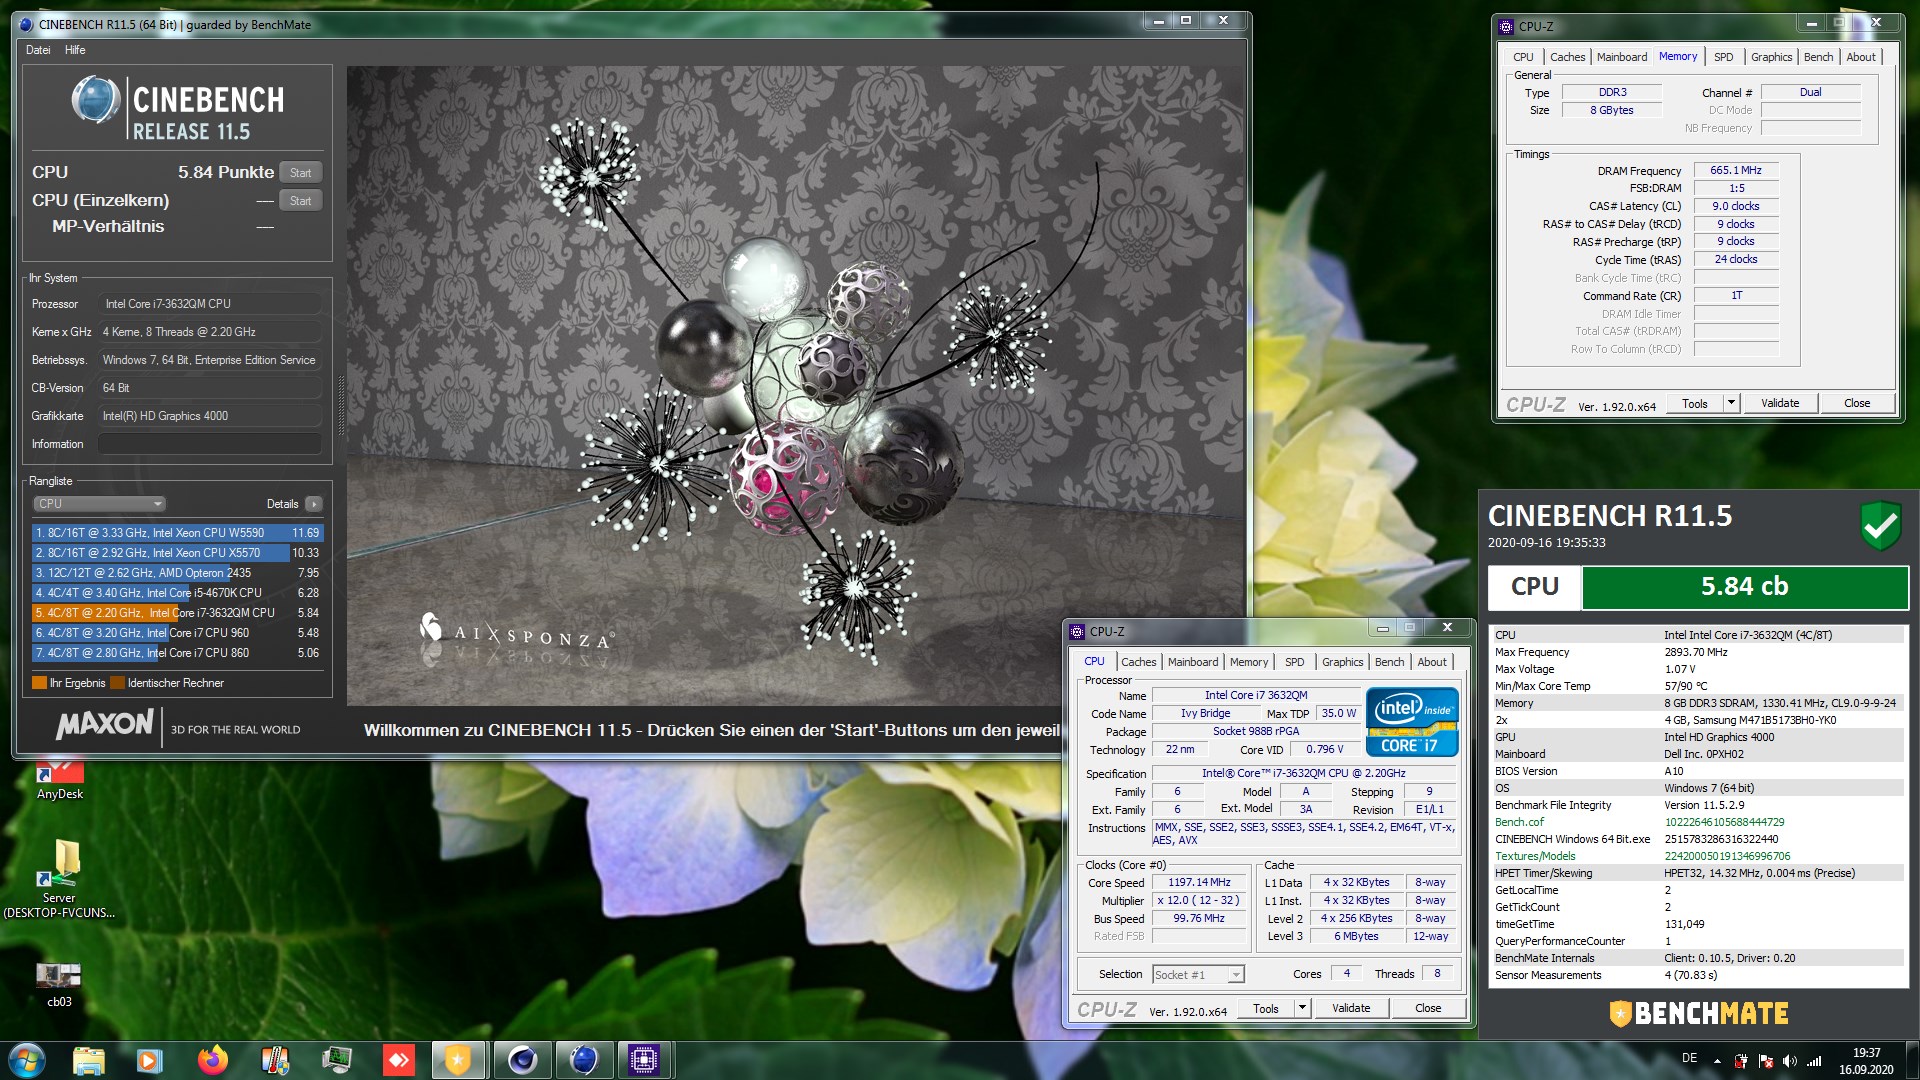This screenshot has height=1080, width=1920.
Task: Select ranking entry Core i7 CPU 960
Action: (177, 633)
